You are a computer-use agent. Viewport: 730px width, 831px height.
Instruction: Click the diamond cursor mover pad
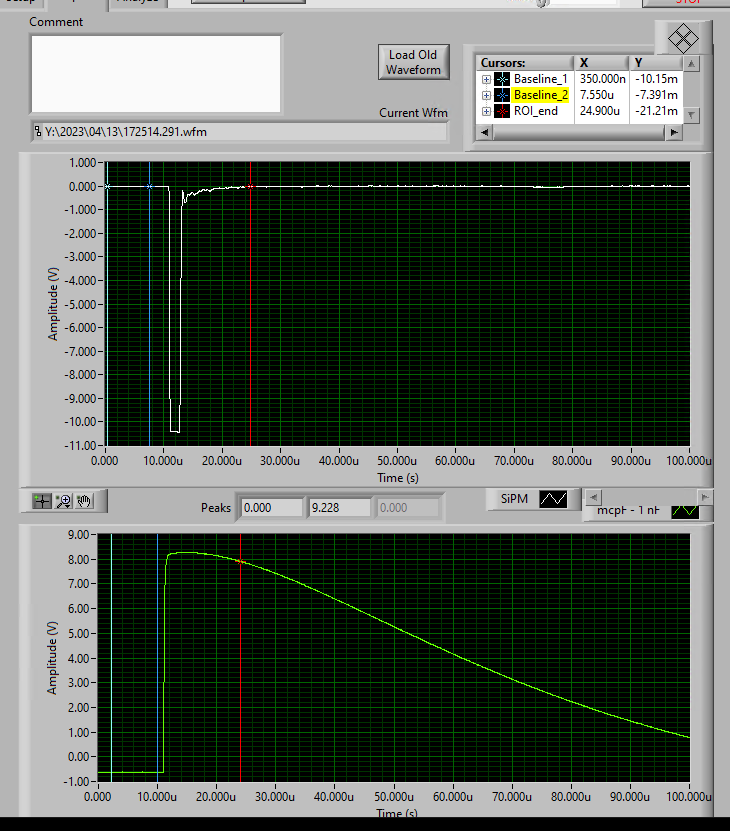pos(683,40)
